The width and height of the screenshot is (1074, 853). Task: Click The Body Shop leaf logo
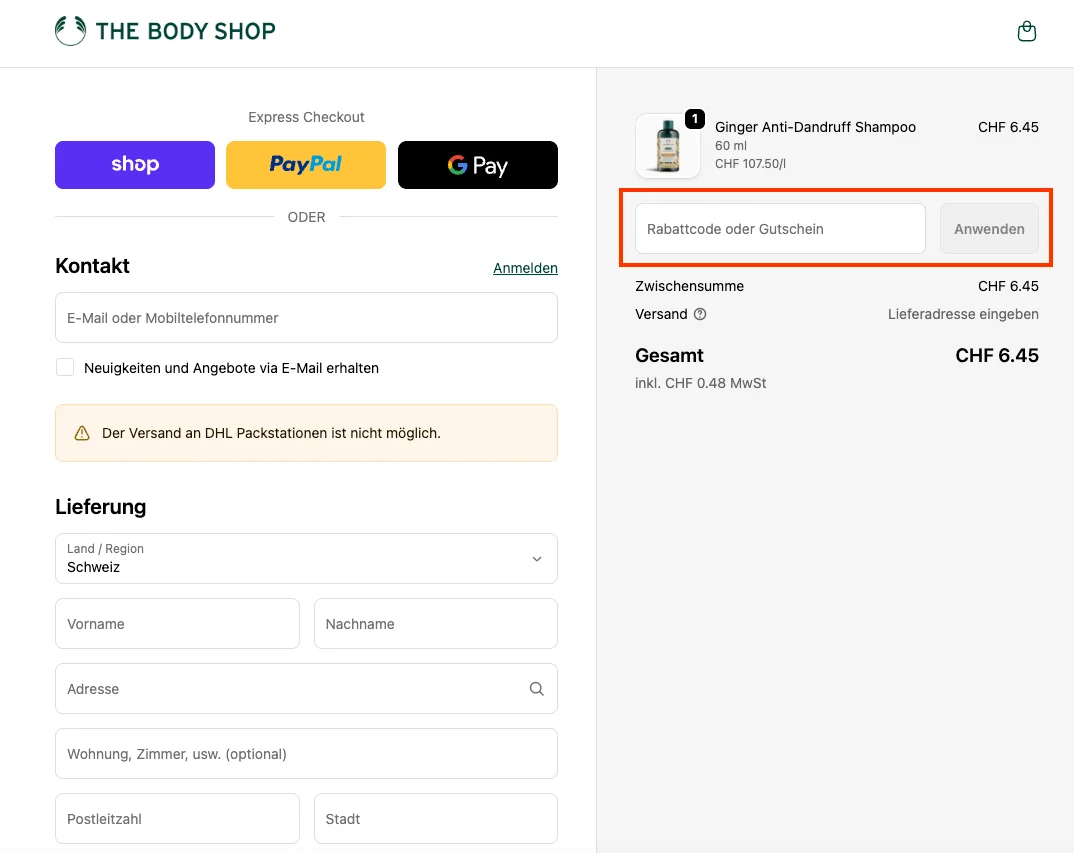[69, 30]
